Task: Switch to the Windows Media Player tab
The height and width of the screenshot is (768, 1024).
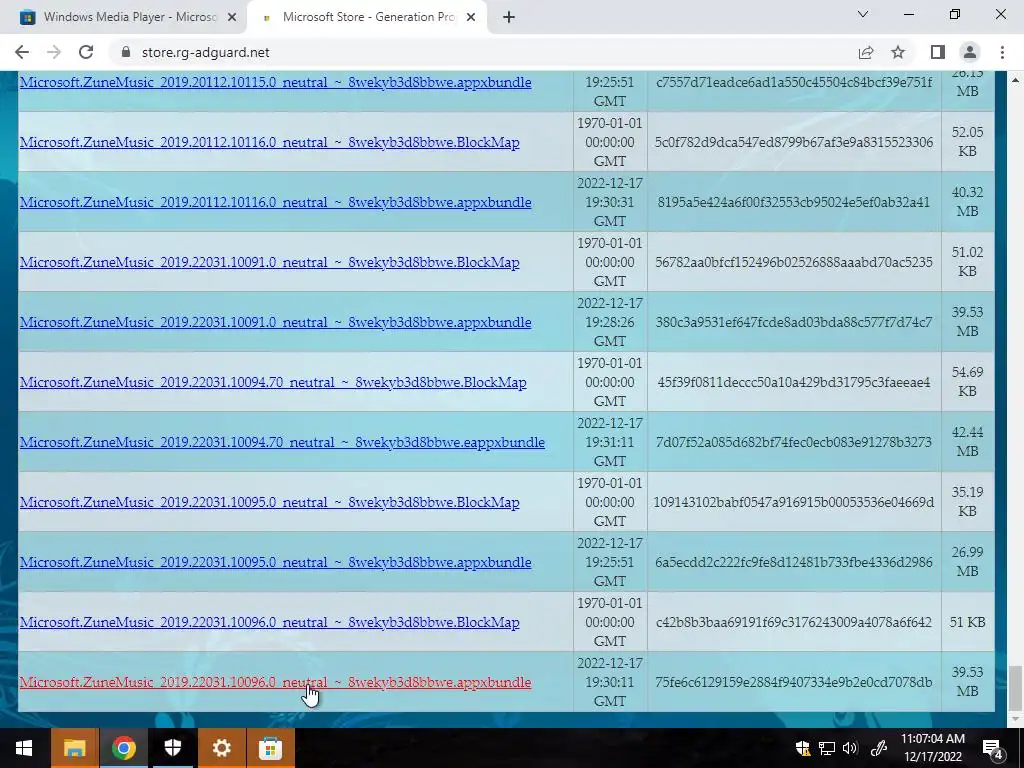Action: (124, 17)
